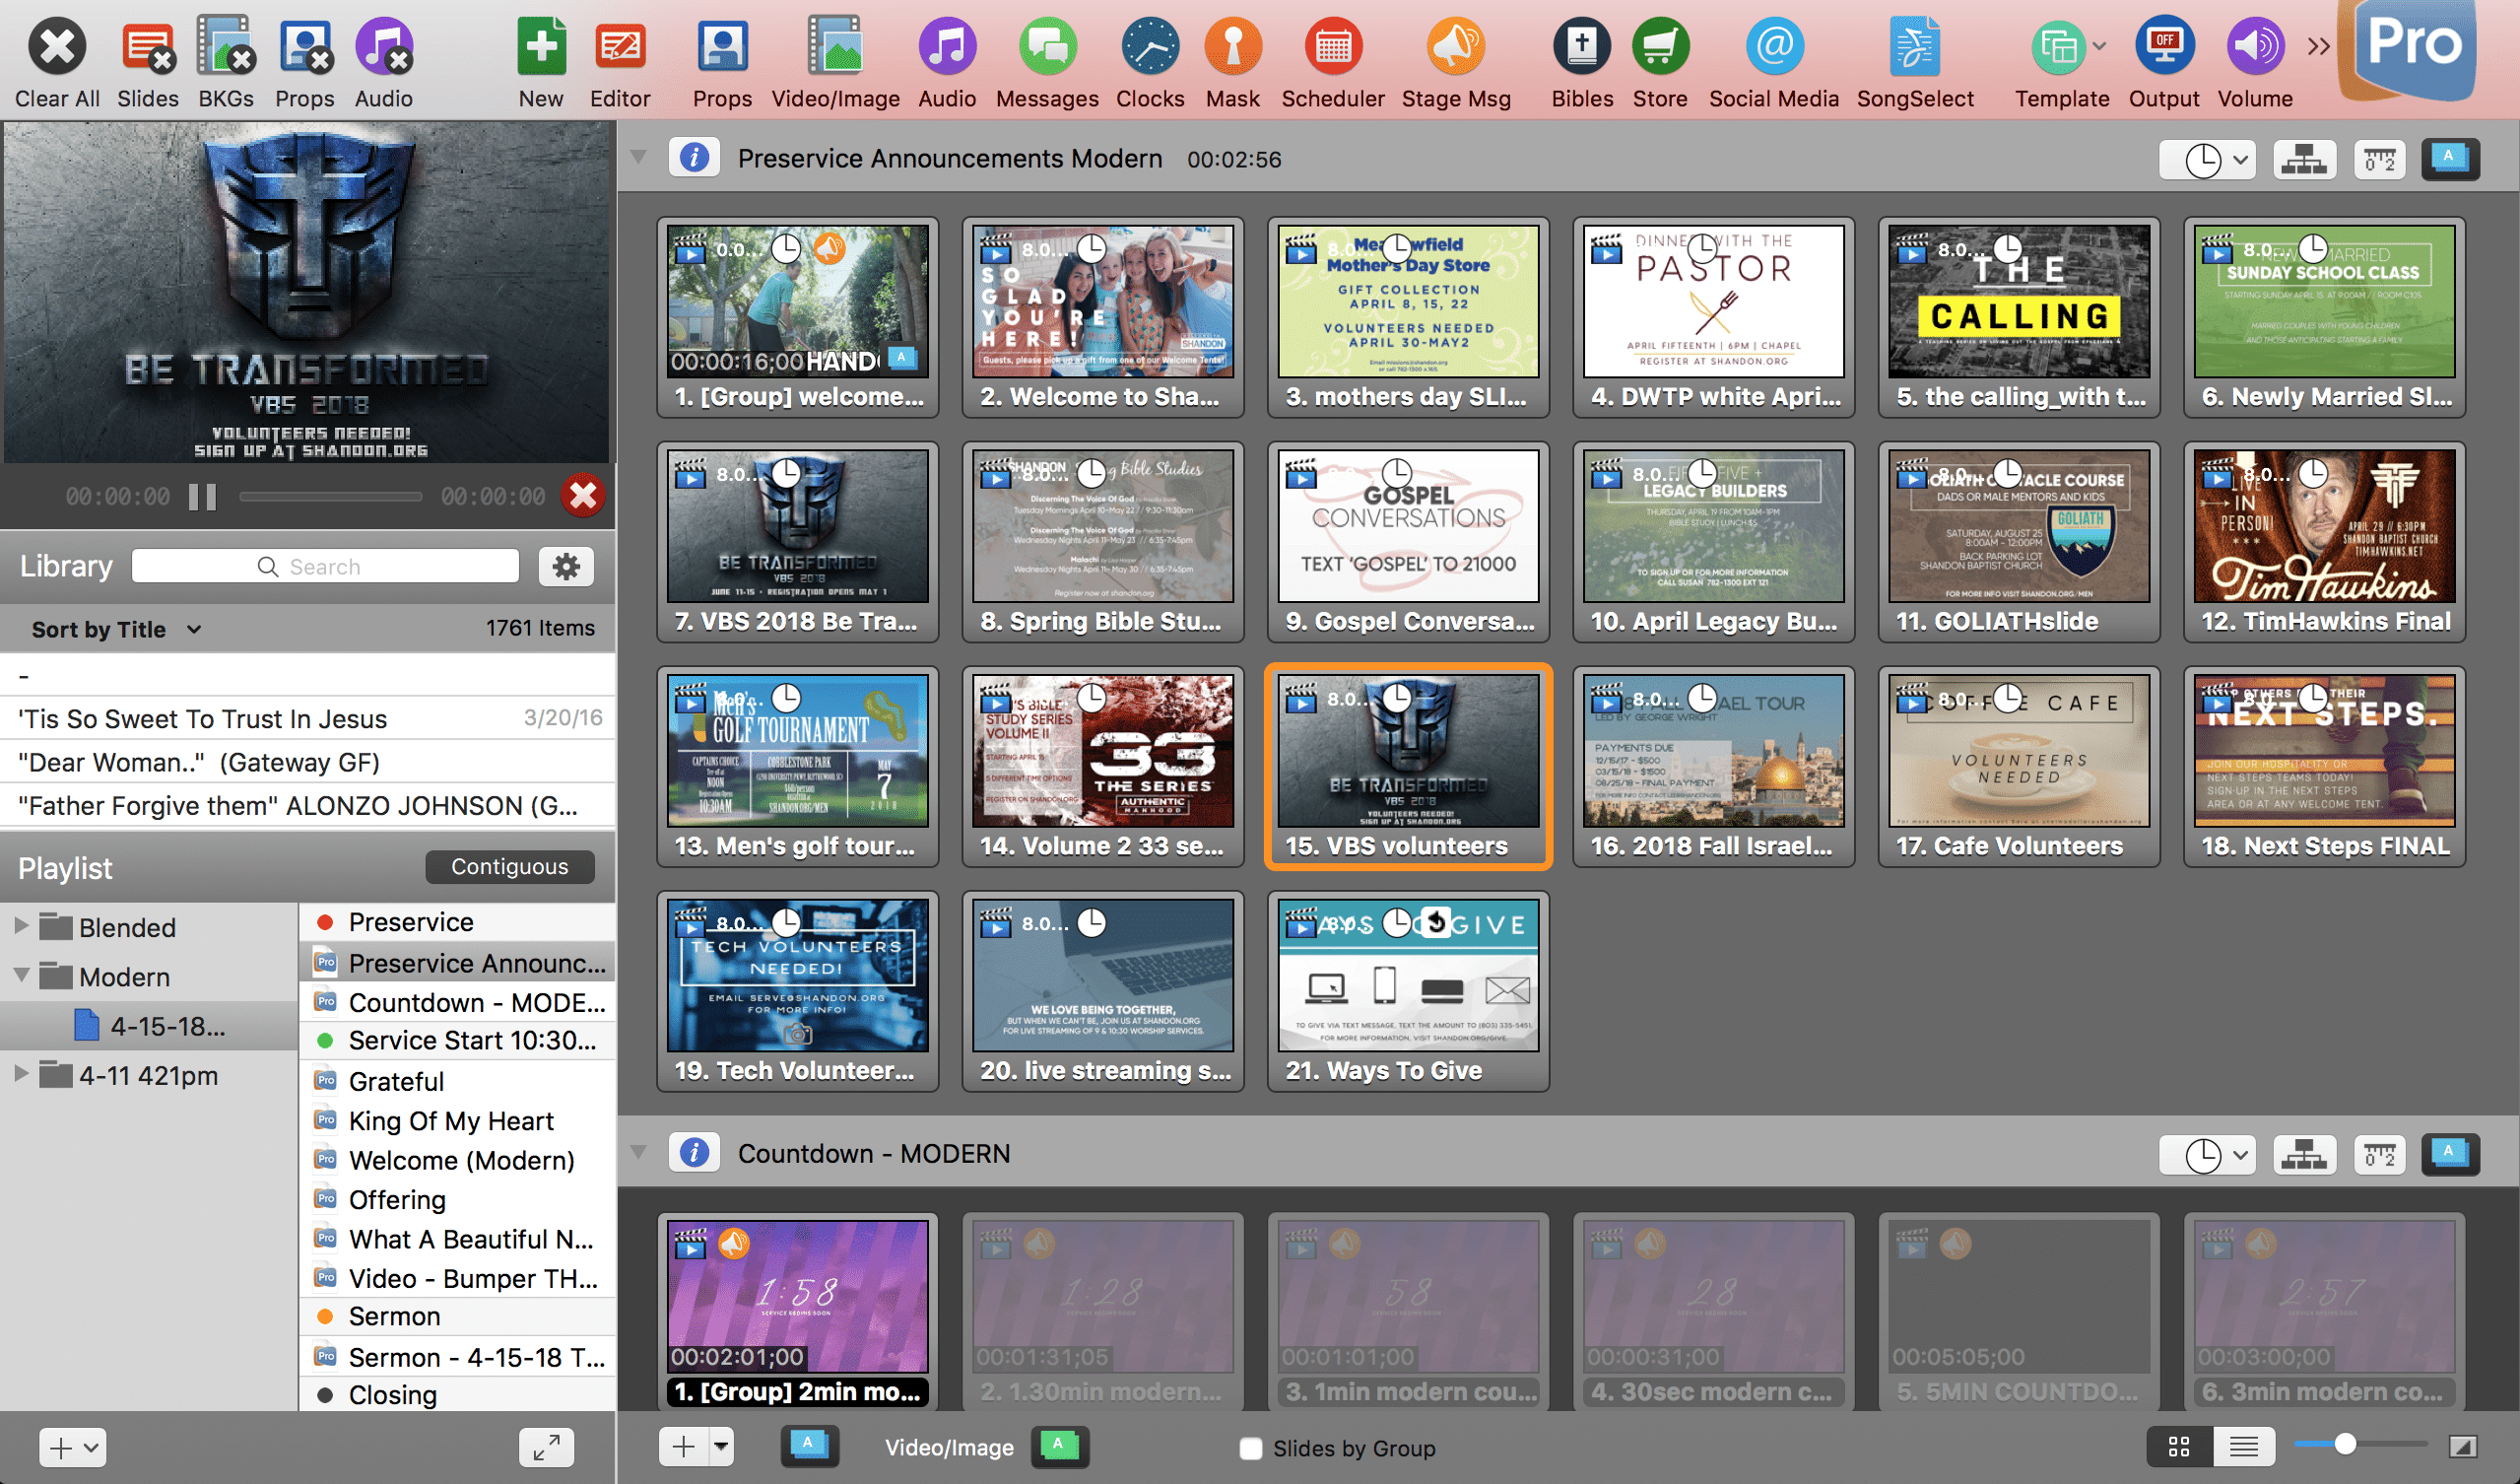
Task: Collapse the Modern folder
Action: tap(20, 976)
